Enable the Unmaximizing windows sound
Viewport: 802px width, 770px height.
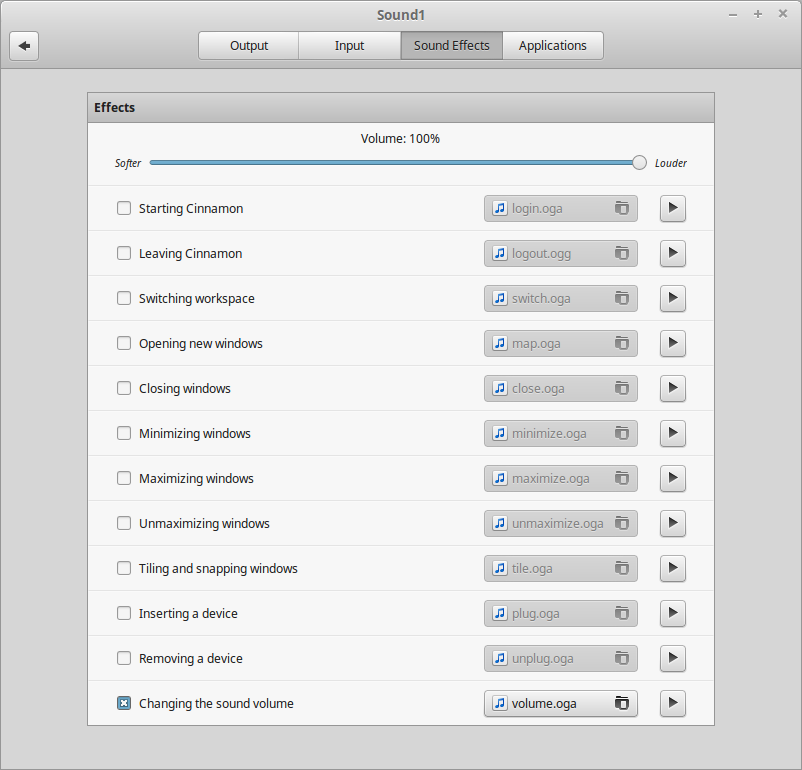click(x=124, y=523)
